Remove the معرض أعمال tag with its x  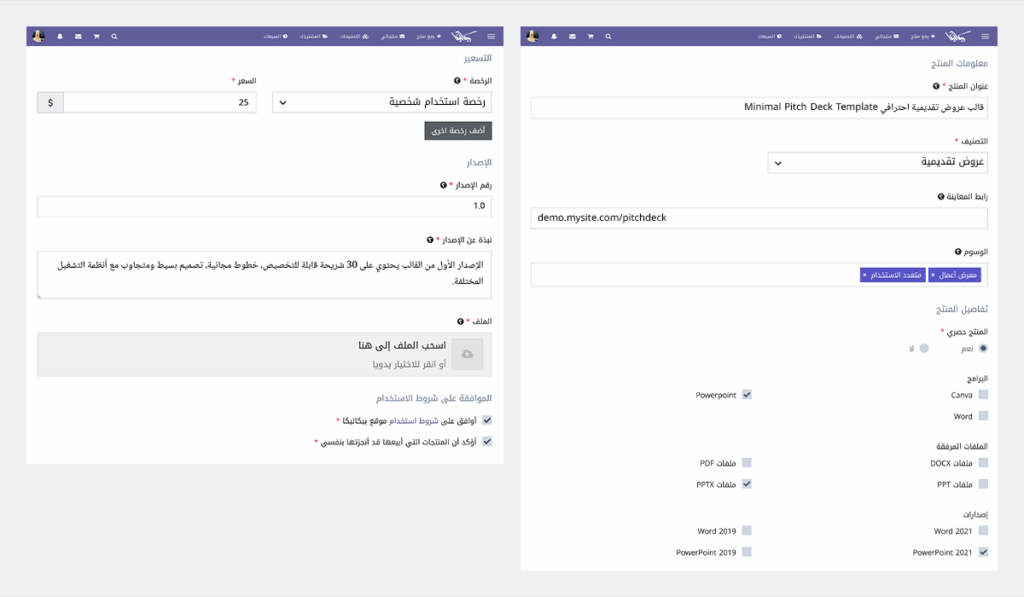coord(933,274)
